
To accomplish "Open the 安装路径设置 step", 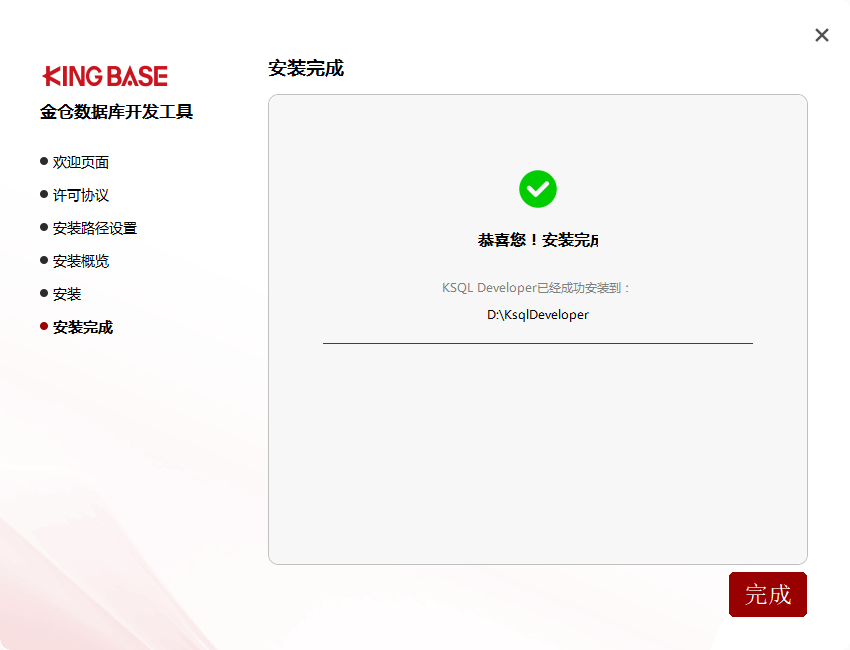I will click(x=94, y=228).
